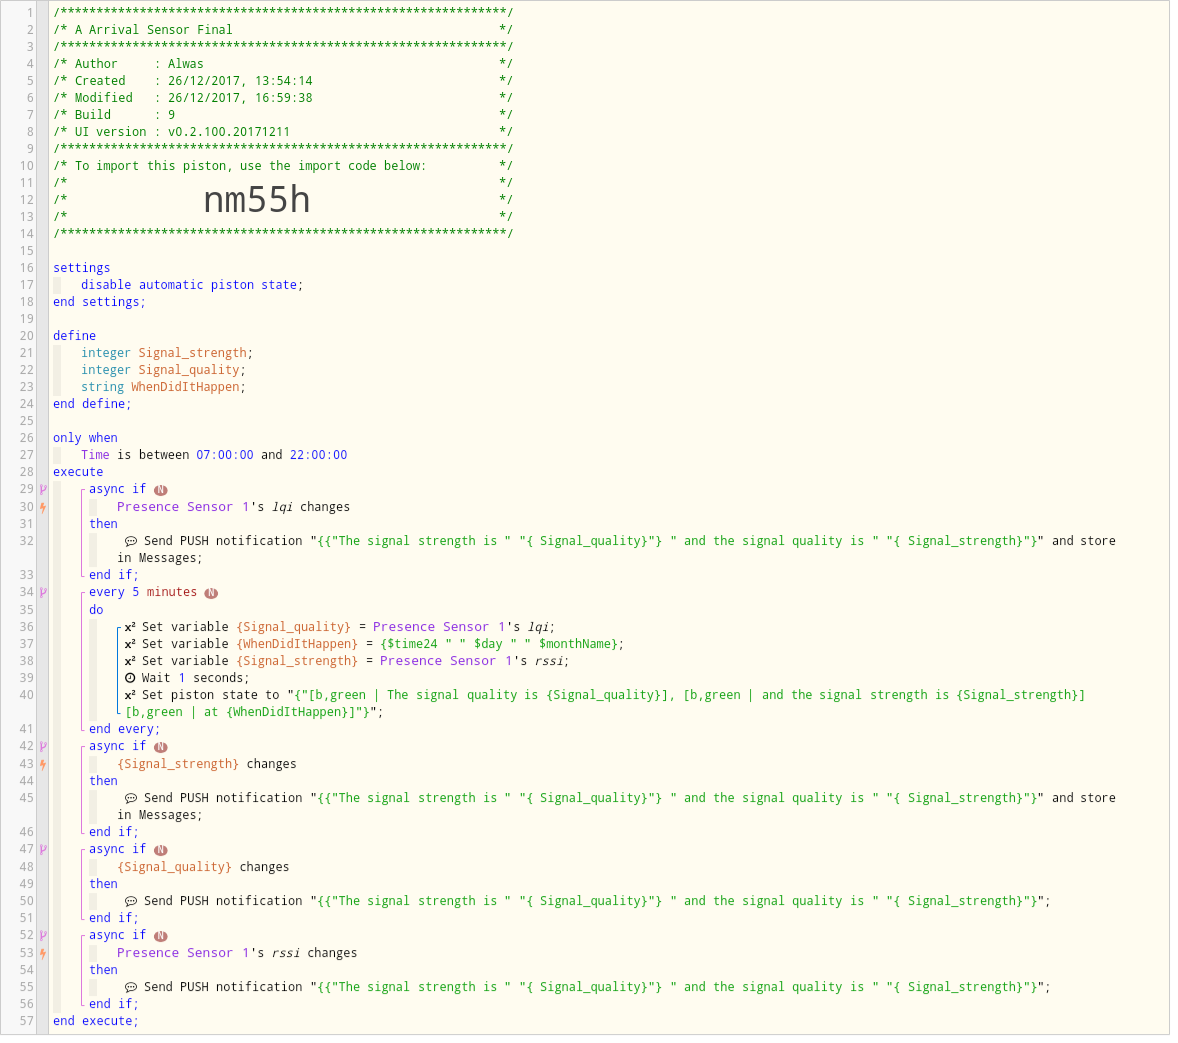Click the settings keyword on line 16
The image size is (1178, 1043).
tap(82, 270)
